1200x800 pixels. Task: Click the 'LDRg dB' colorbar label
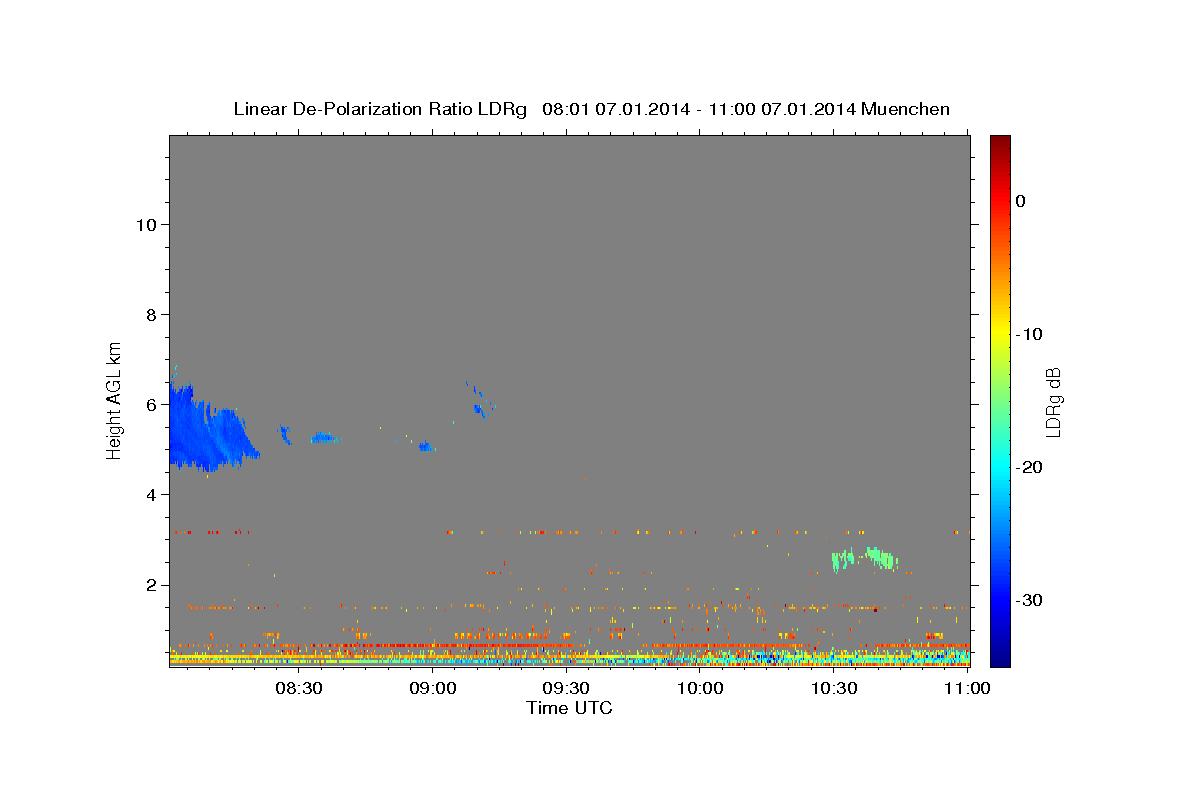(1053, 402)
